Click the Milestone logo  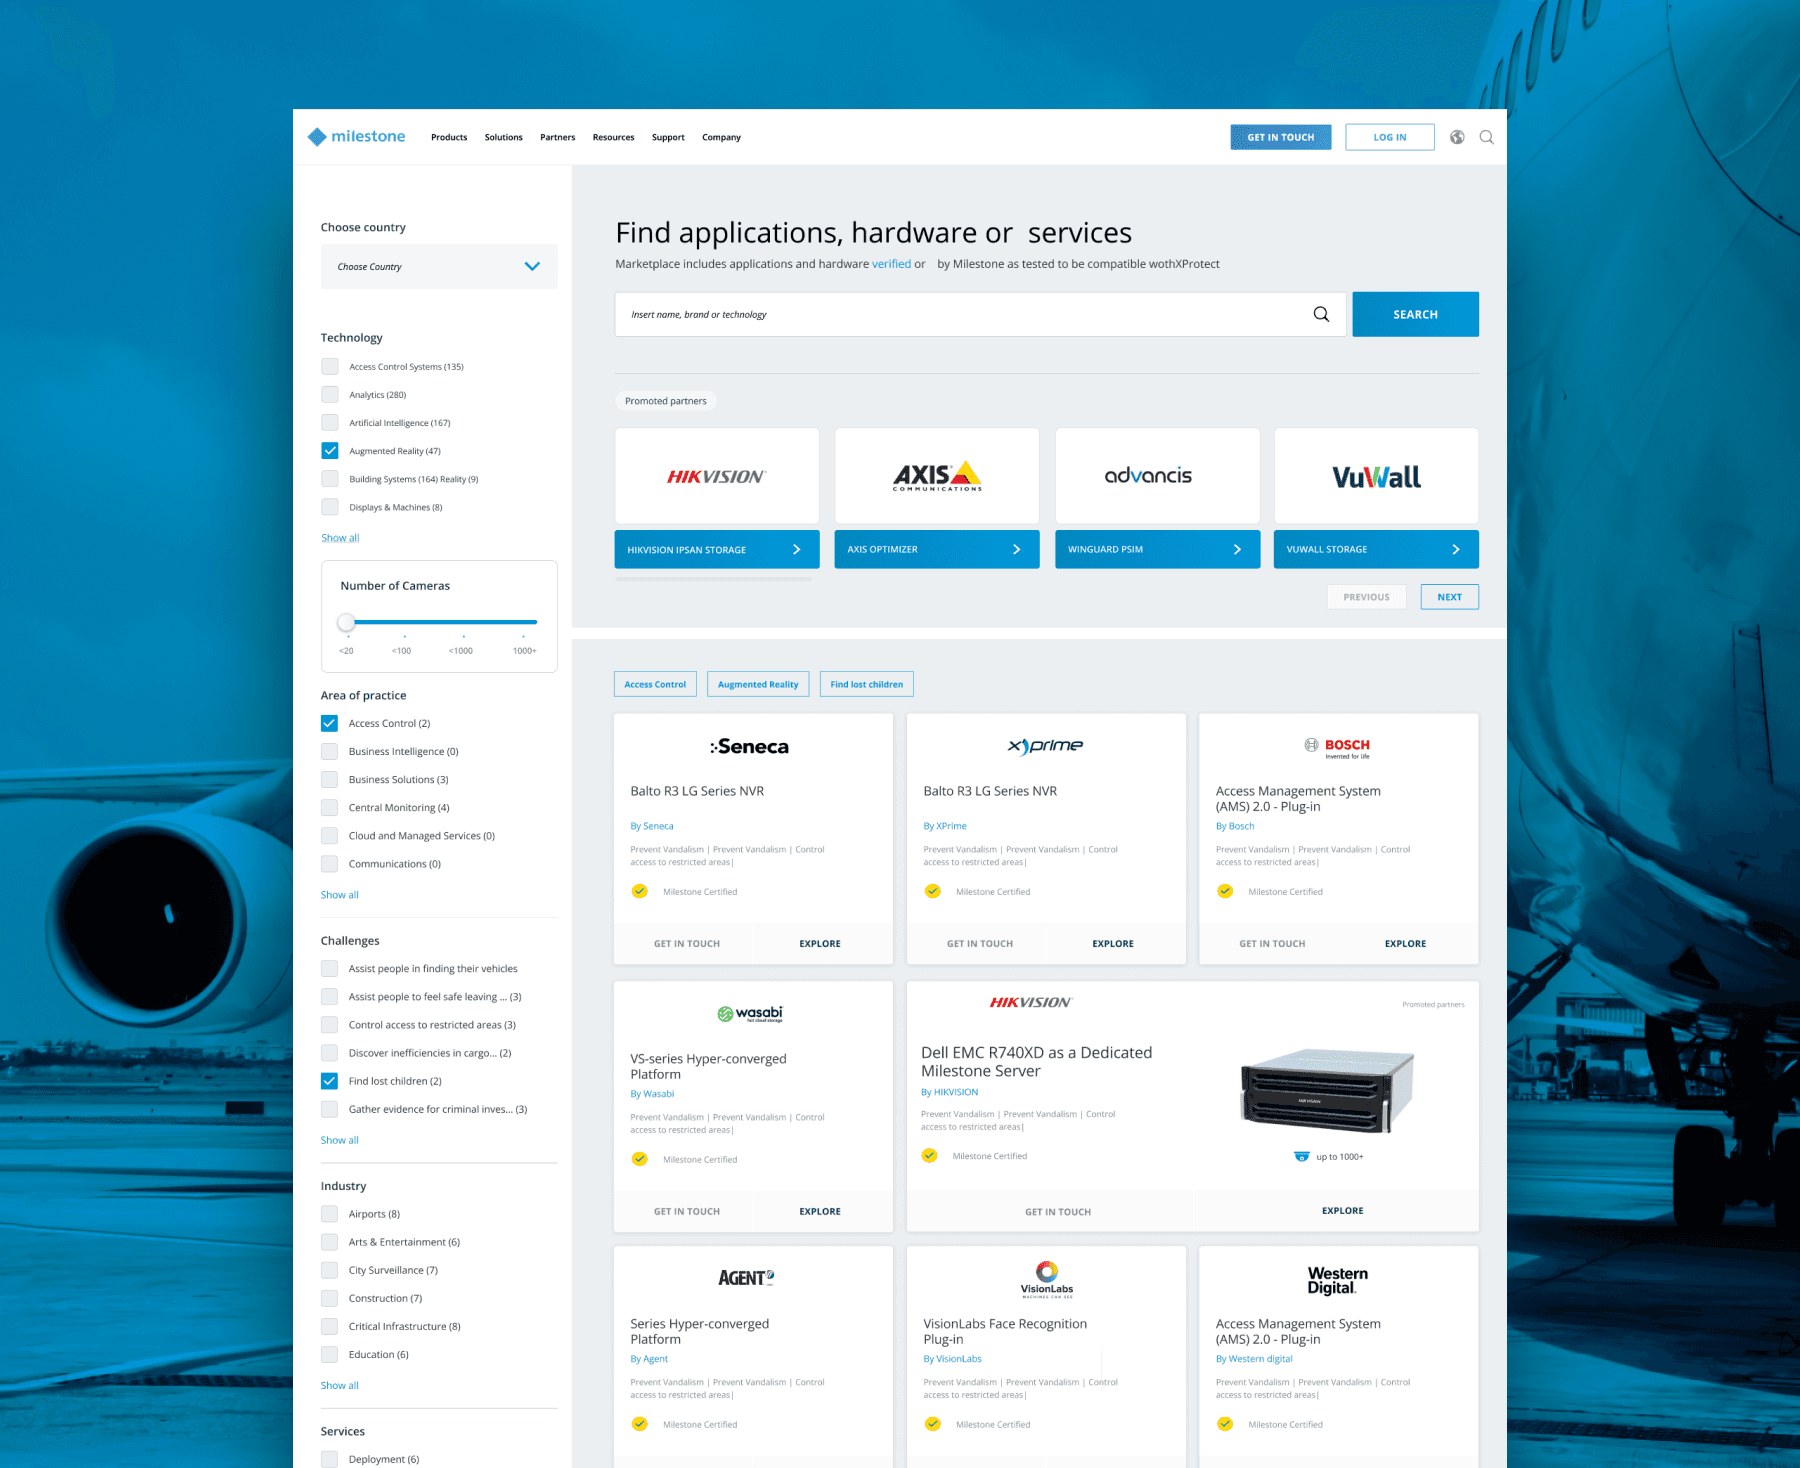[x=356, y=137]
